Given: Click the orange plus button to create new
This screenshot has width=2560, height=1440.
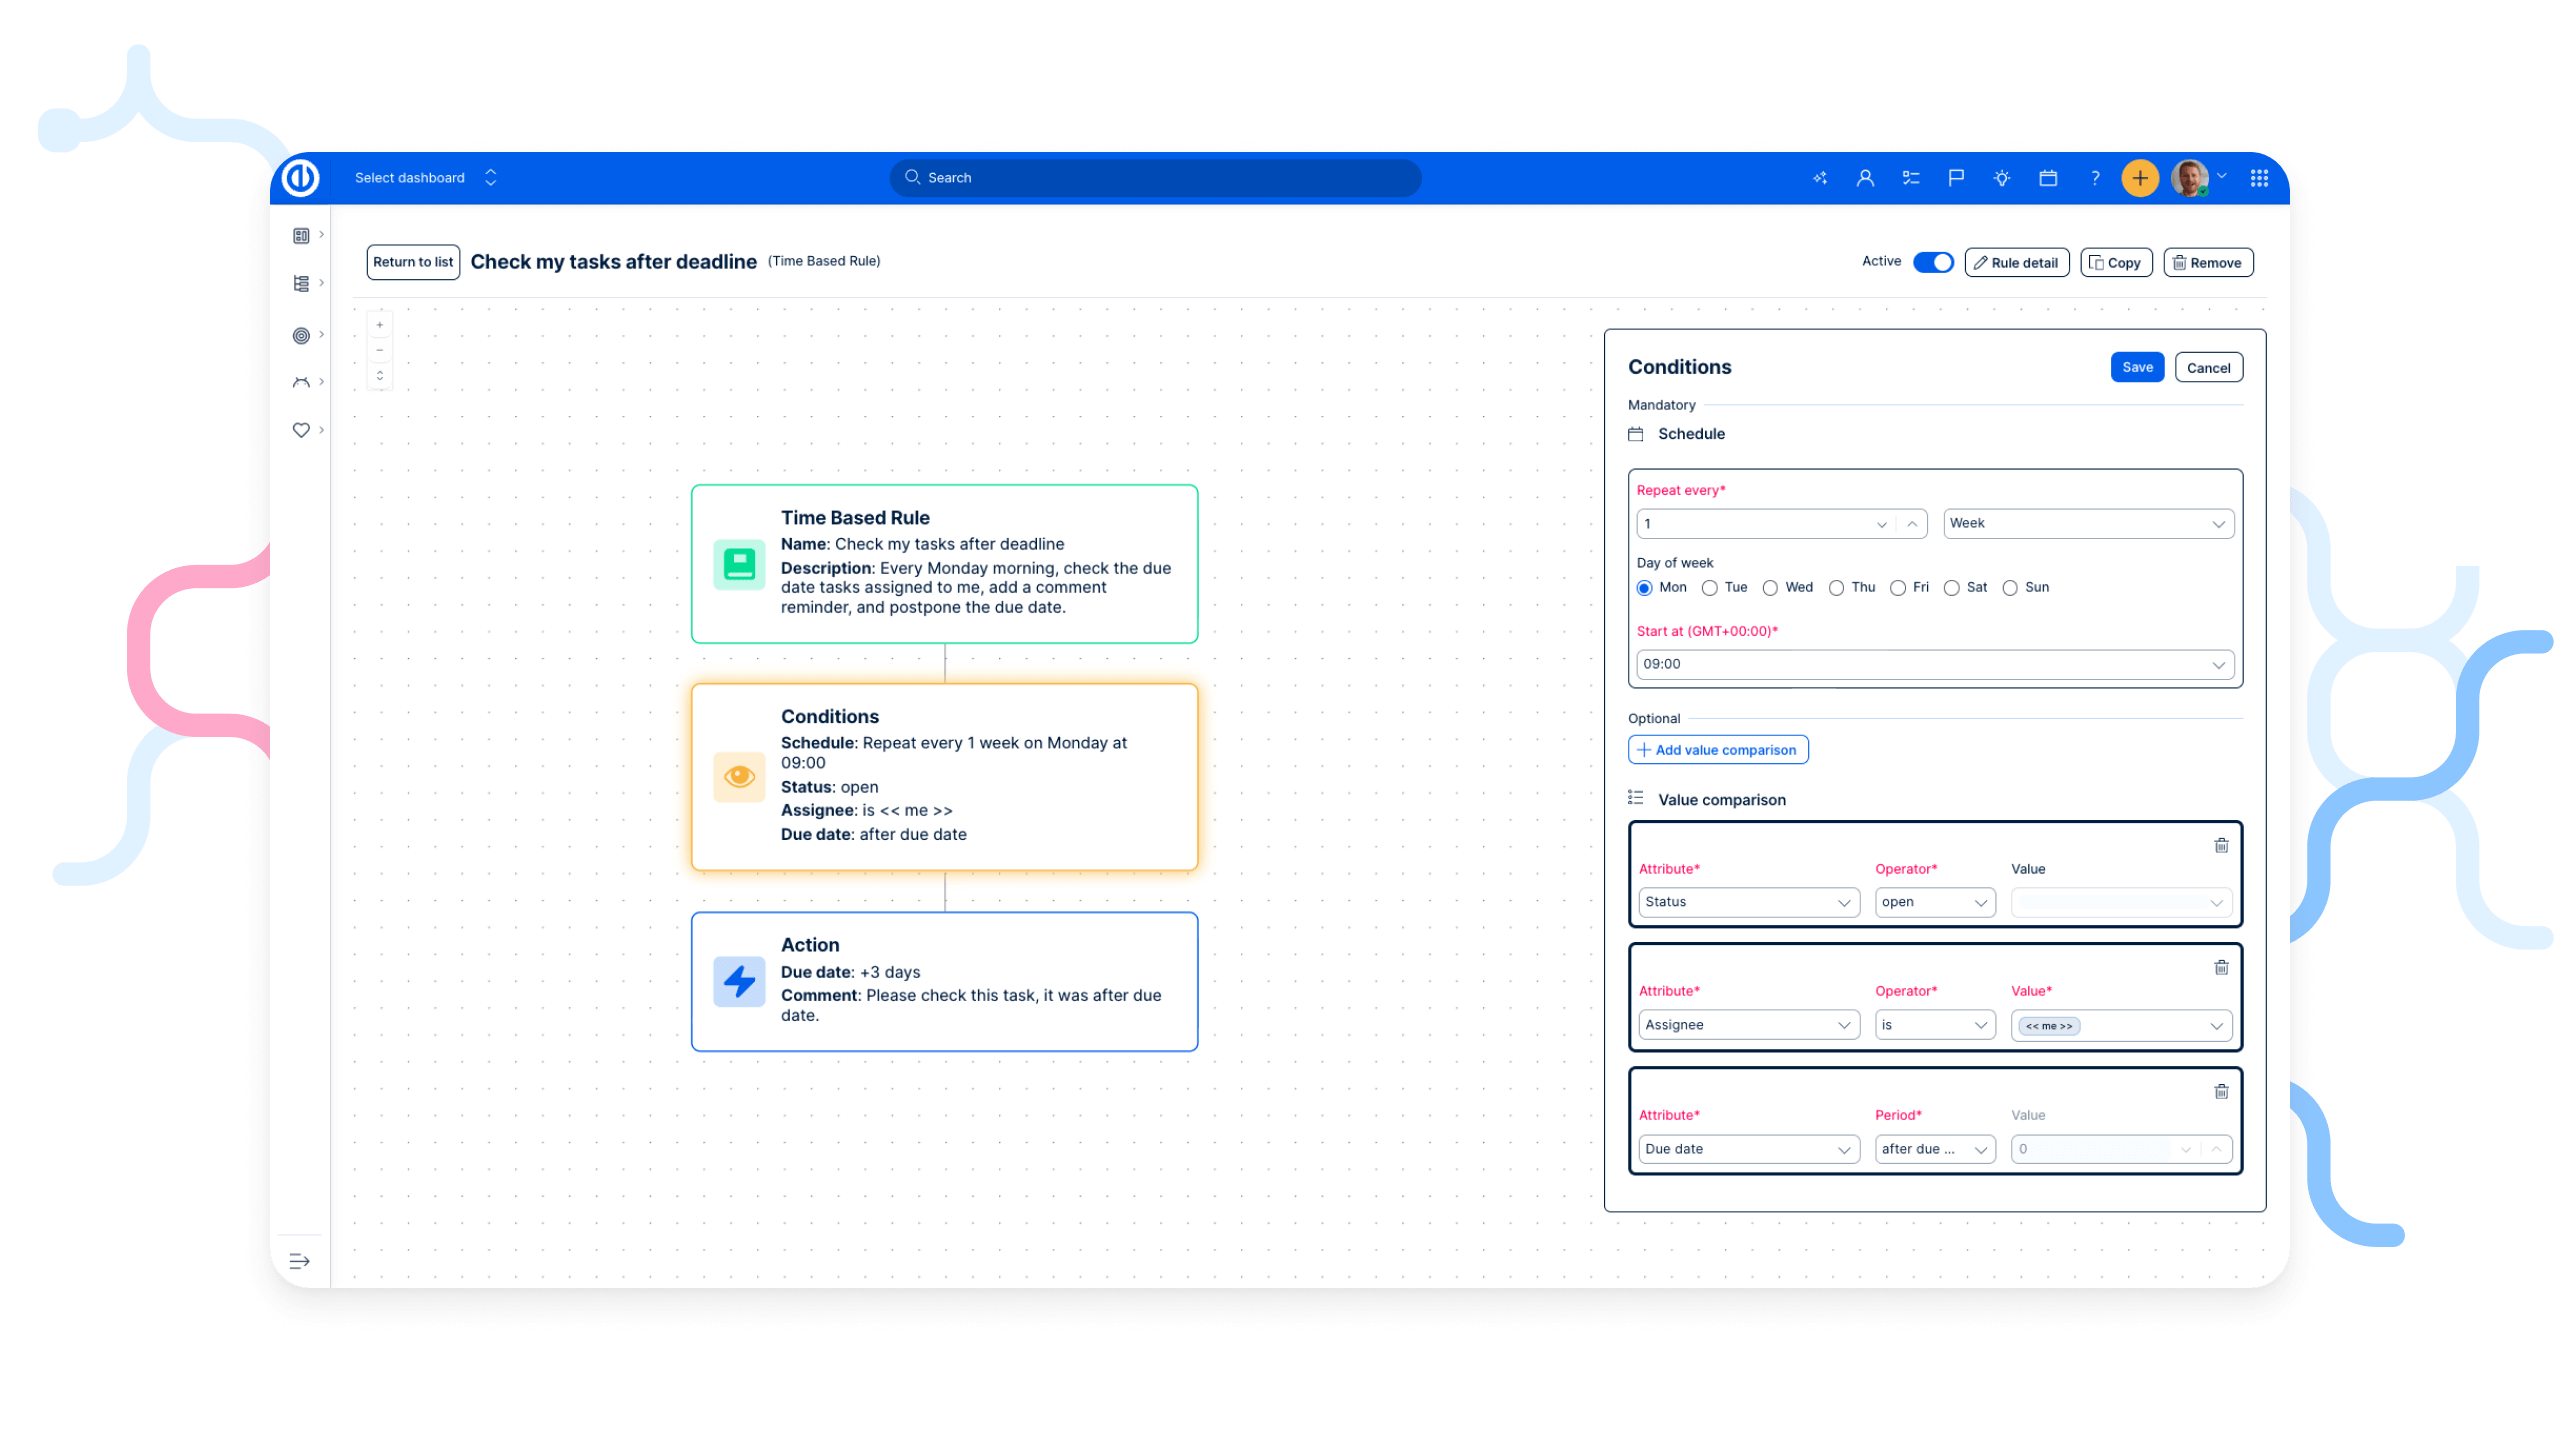Looking at the screenshot, I should pos(2140,177).
